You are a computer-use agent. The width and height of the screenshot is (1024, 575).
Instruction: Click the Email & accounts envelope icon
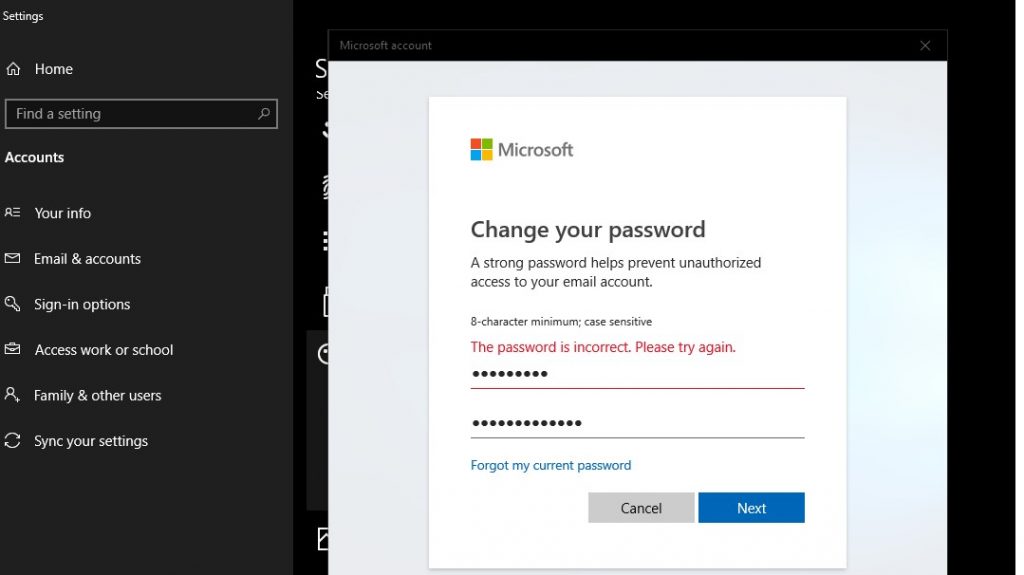[13, 258]
